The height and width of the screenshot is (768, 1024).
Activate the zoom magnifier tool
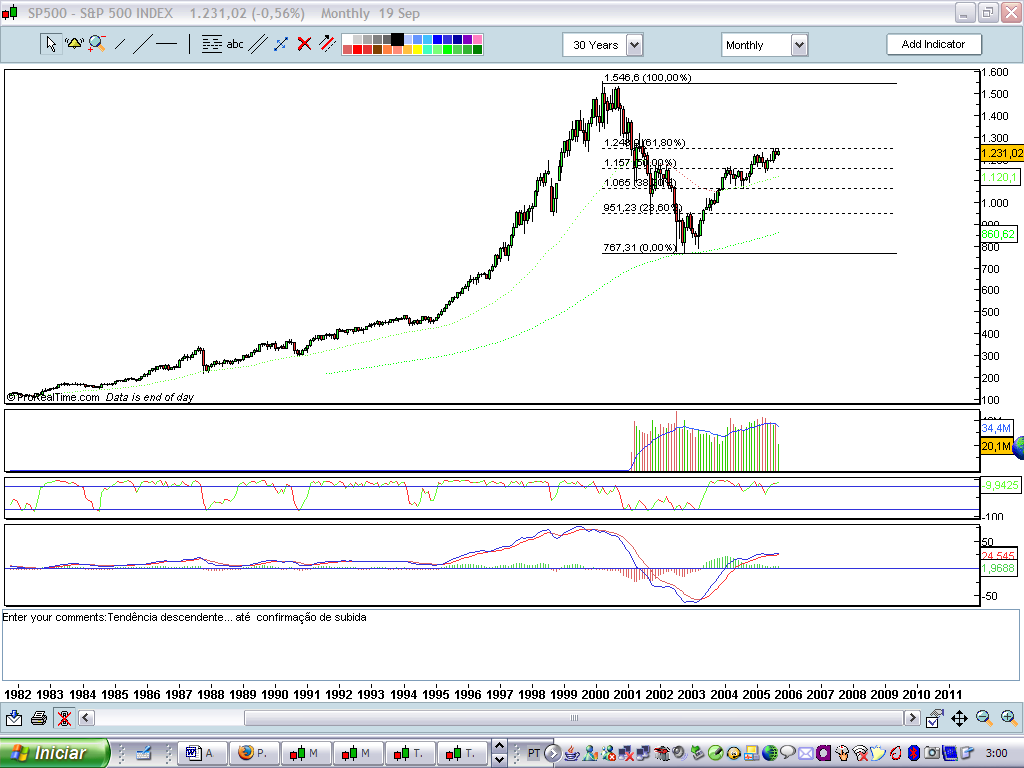tap(95, 44)
